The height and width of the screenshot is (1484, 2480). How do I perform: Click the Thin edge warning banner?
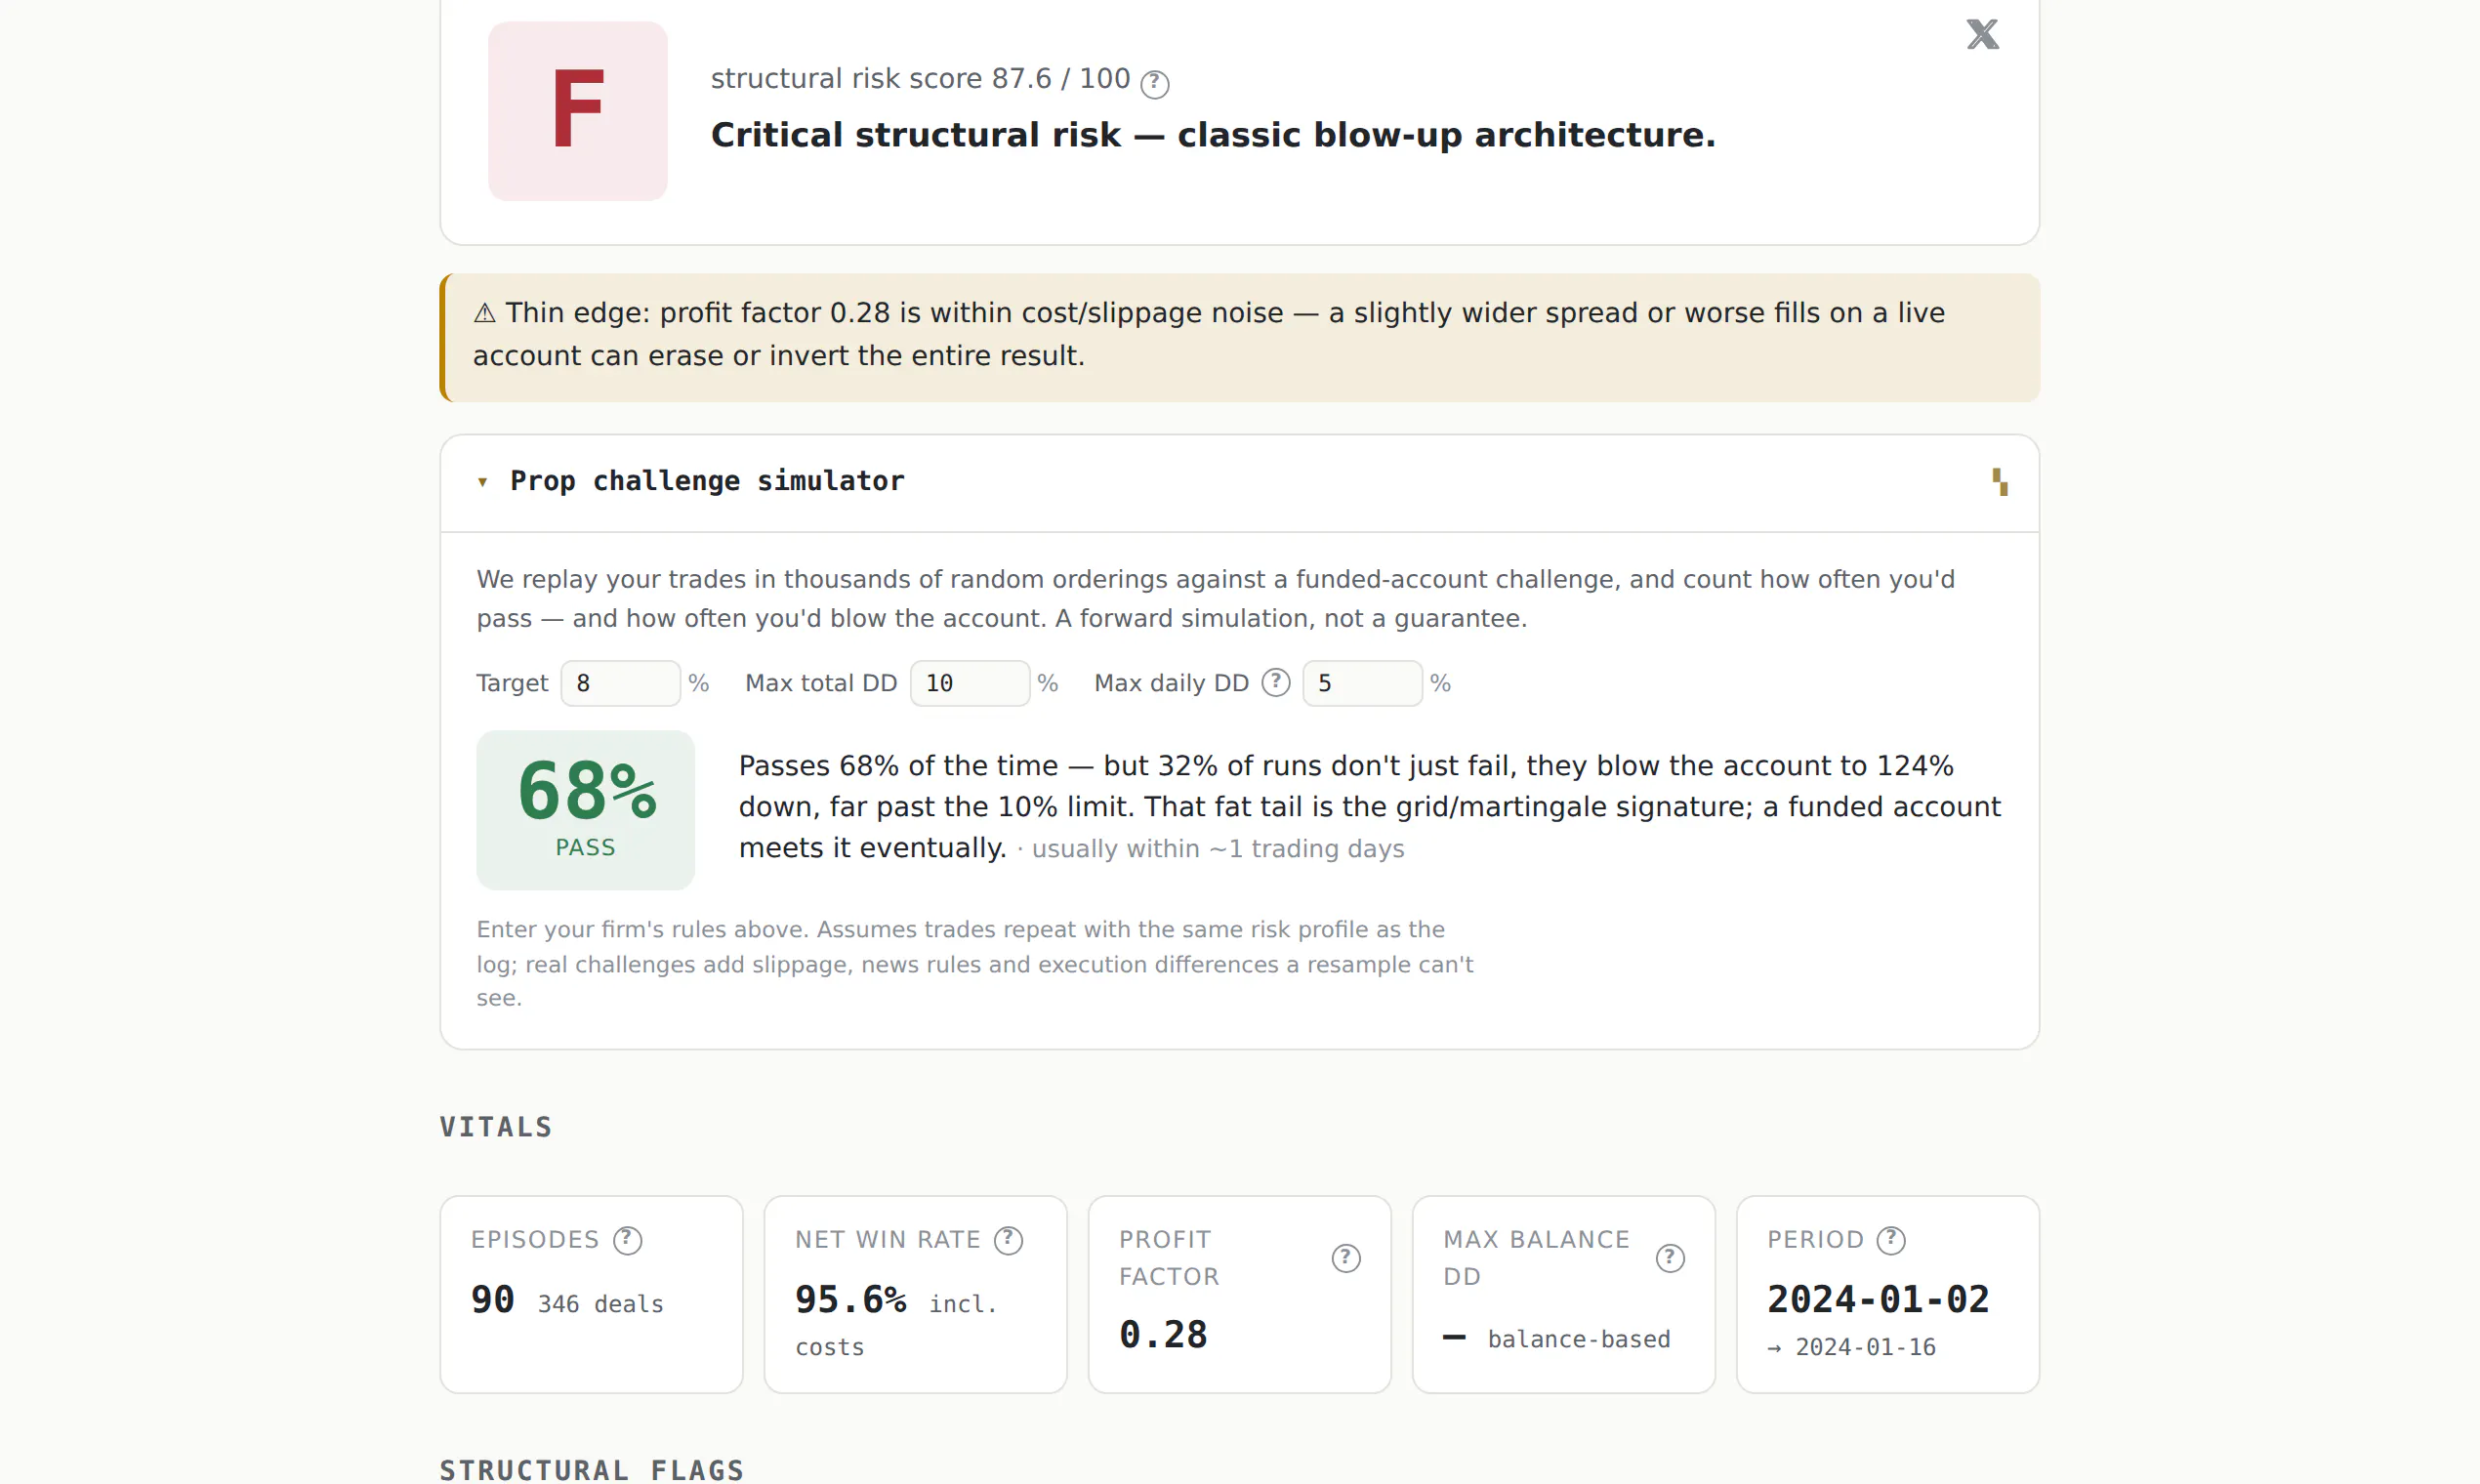1239,338
